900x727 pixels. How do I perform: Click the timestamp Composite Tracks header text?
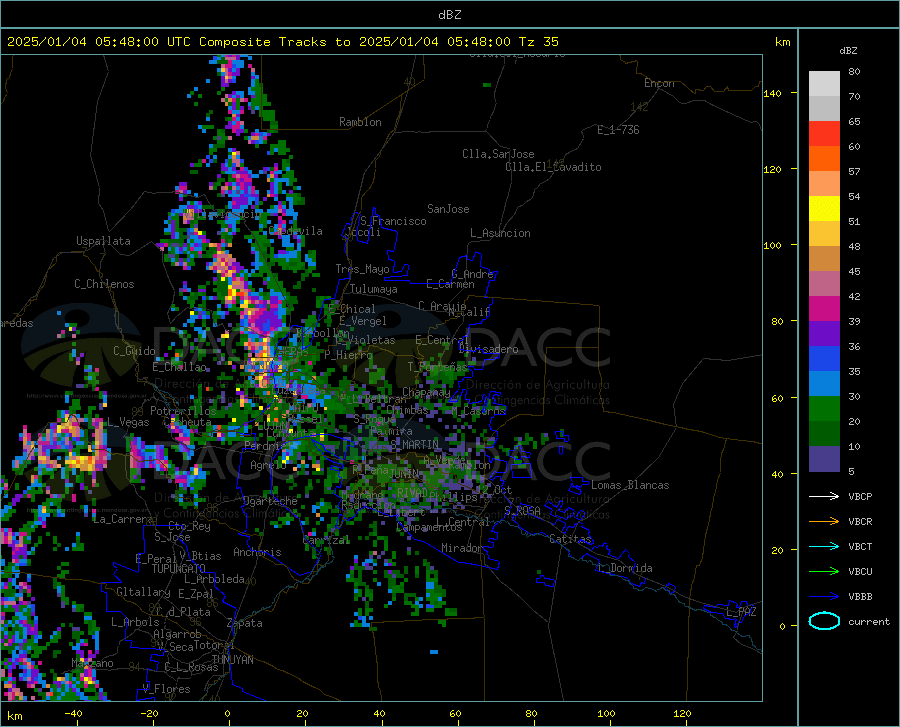pyautogui.click(x=282, y=42)
